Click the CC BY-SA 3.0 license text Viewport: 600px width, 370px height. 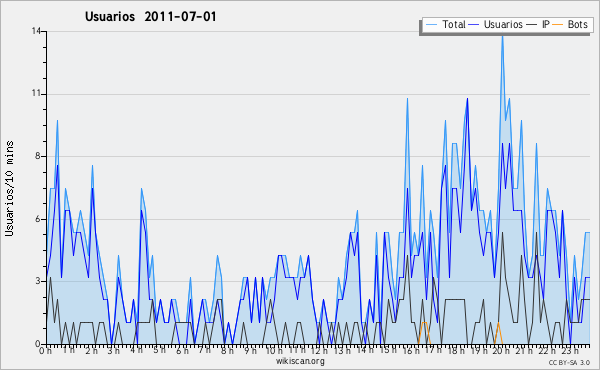[569, 362]
